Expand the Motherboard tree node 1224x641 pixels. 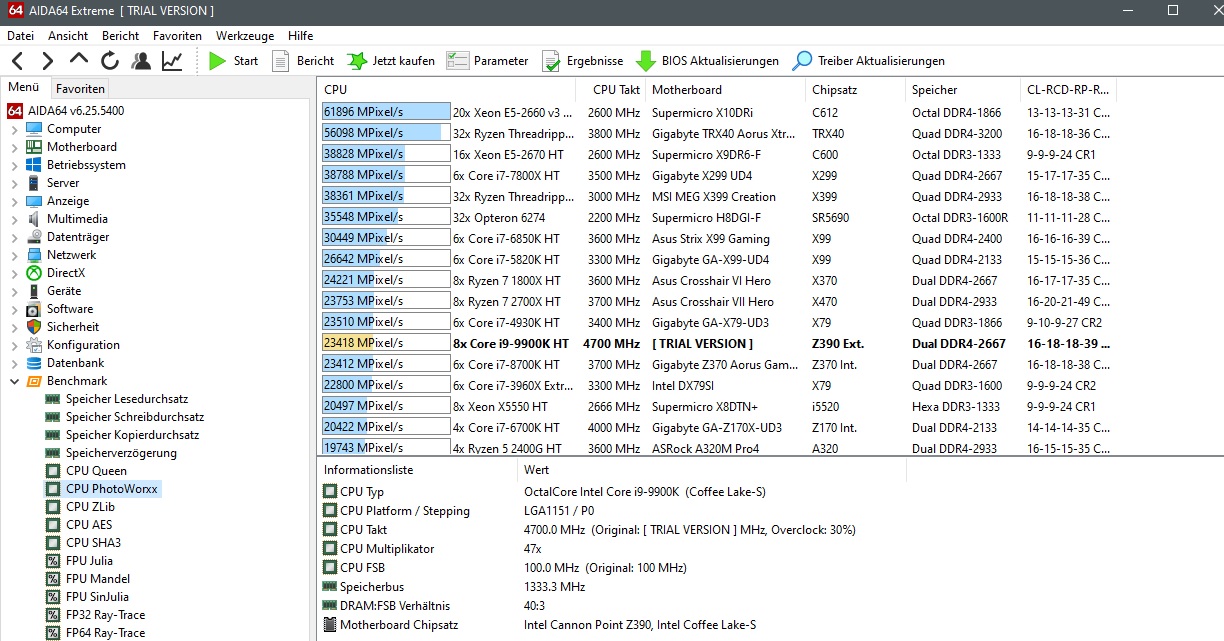coord(14,147)
